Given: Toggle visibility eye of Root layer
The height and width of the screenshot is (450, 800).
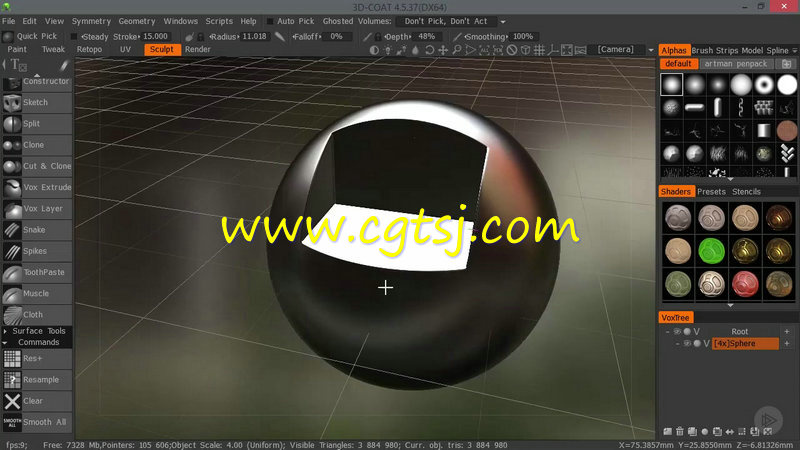Looking at the screenshot, I should (677, 332).
